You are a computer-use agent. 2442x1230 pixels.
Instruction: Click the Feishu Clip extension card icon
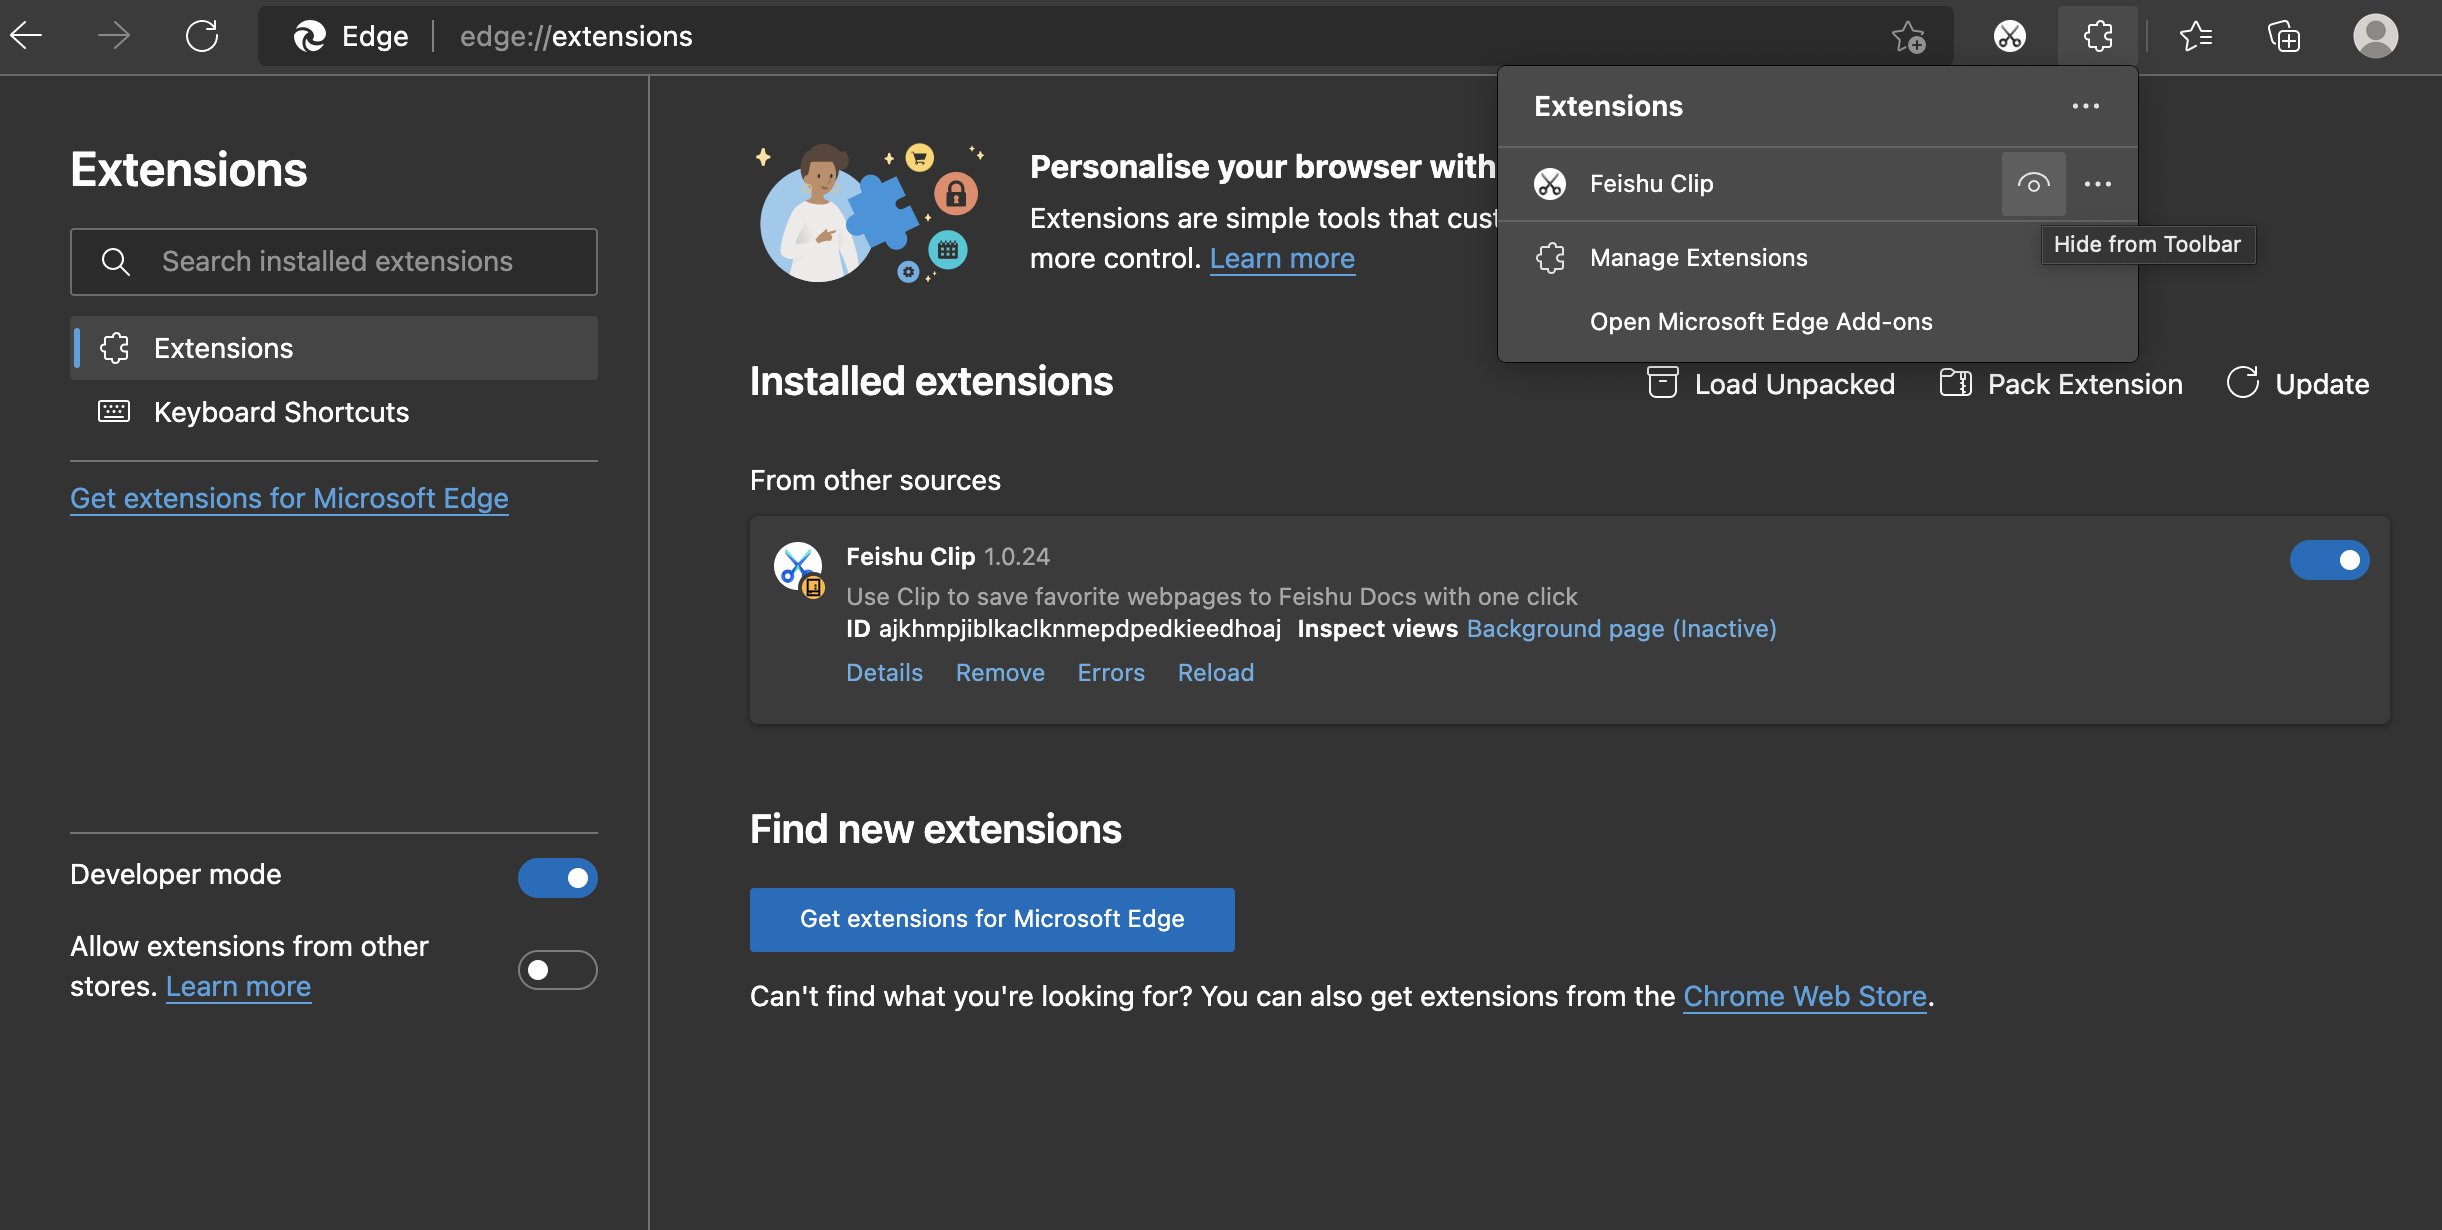click(799, 568)
